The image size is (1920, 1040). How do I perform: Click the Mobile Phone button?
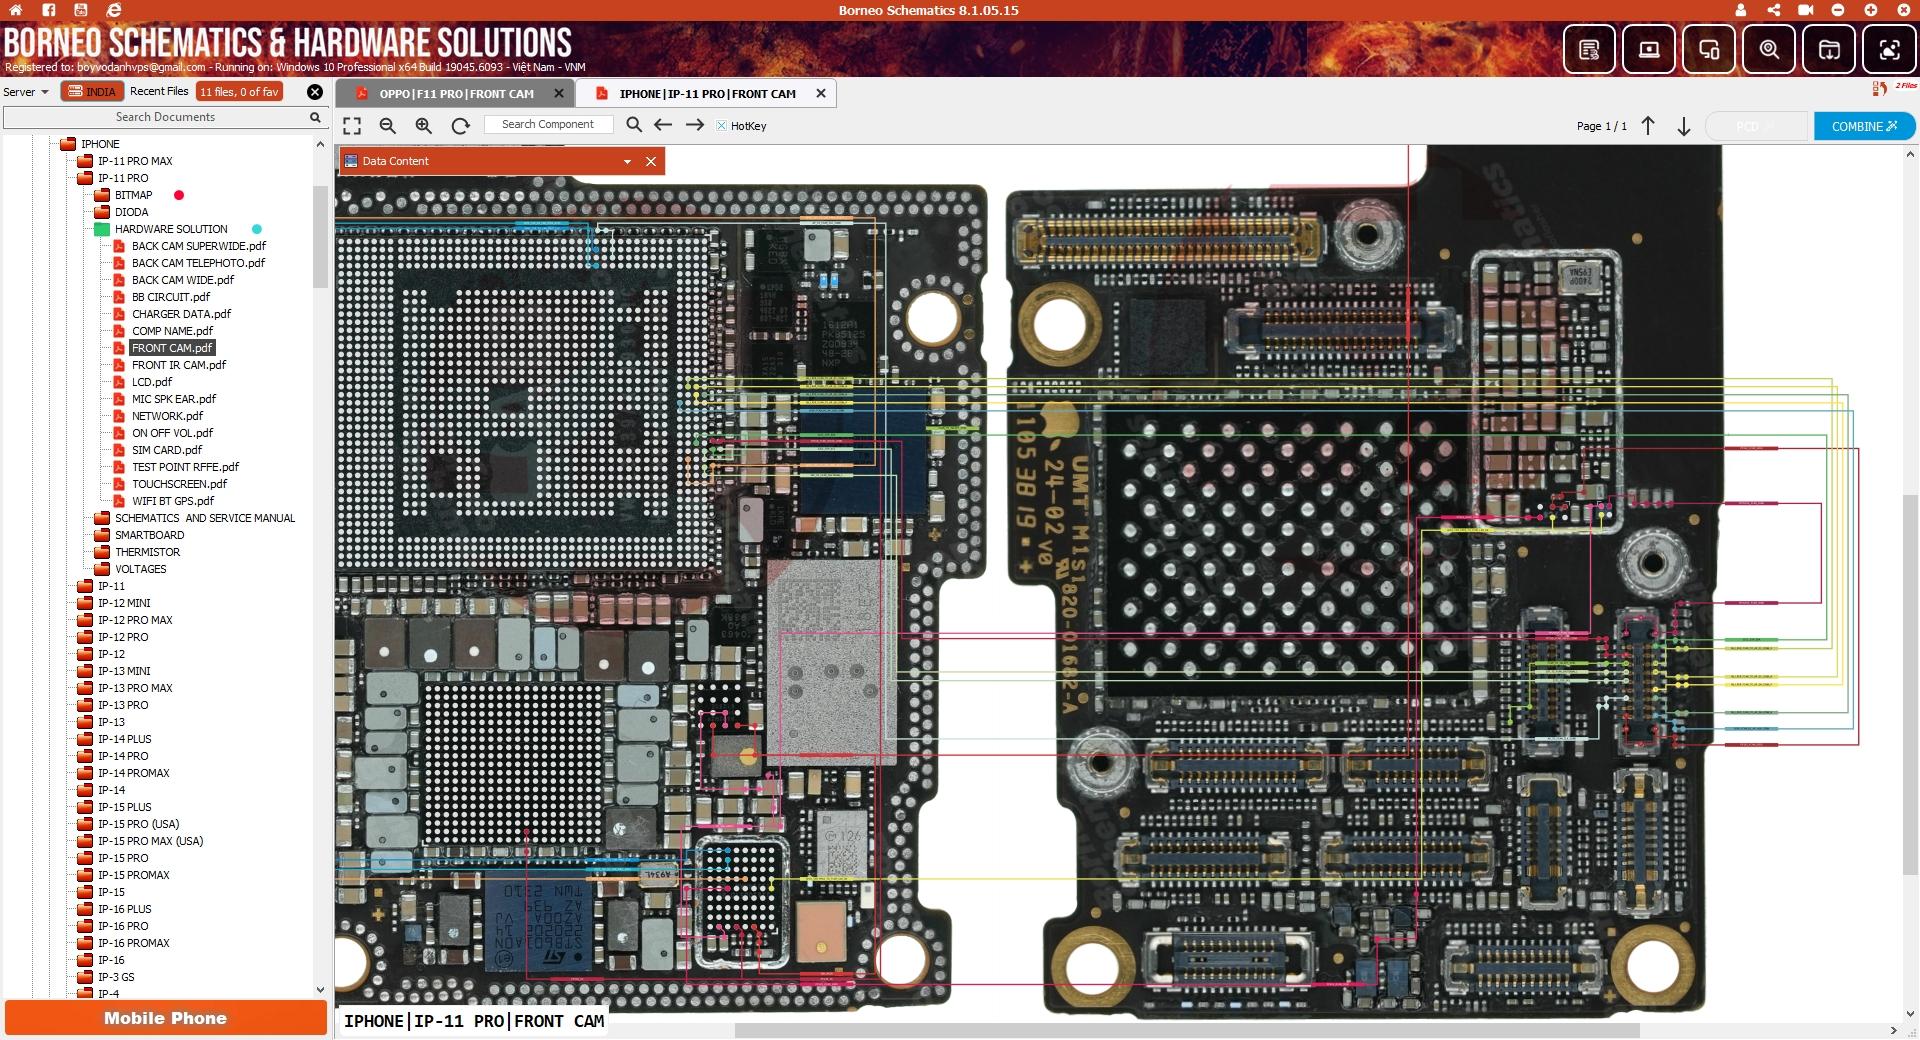pos(165,1018)
